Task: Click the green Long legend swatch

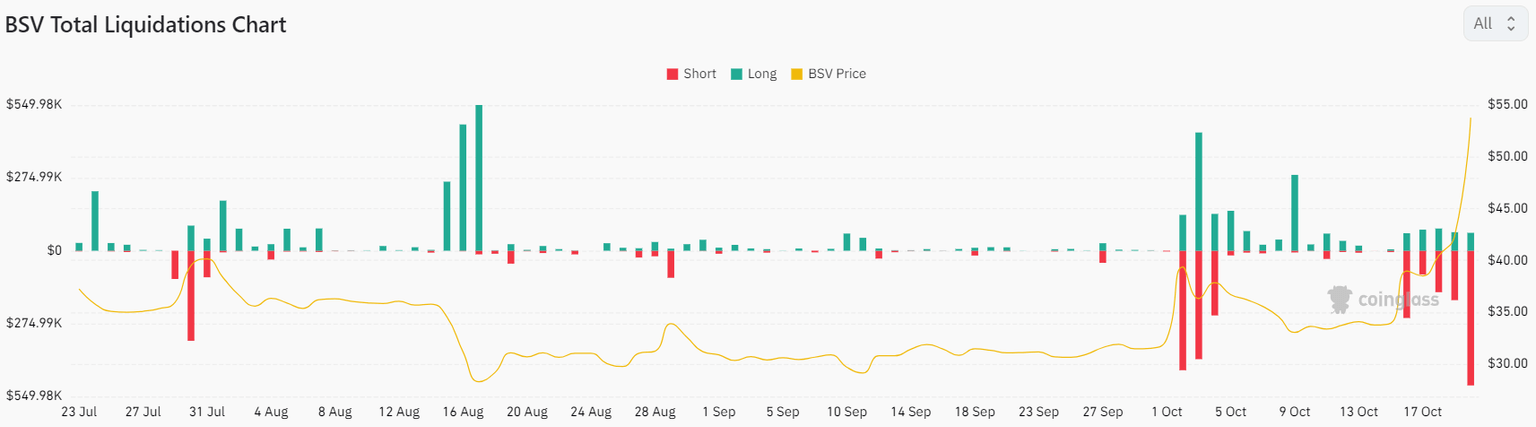Action: pos(736,74)
